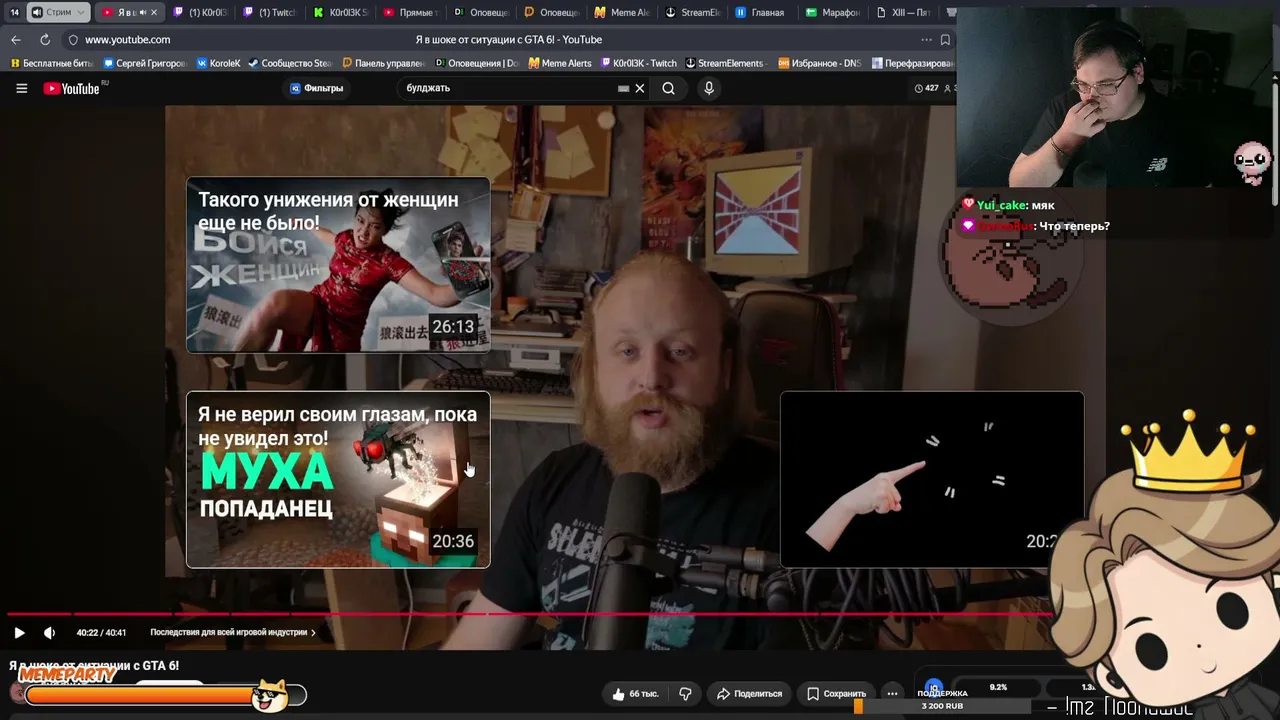The width and height of the screenshot is (1280, 720).
Task: Switch to the 'XIII — Пят' tab
Action: coord(901,12)
